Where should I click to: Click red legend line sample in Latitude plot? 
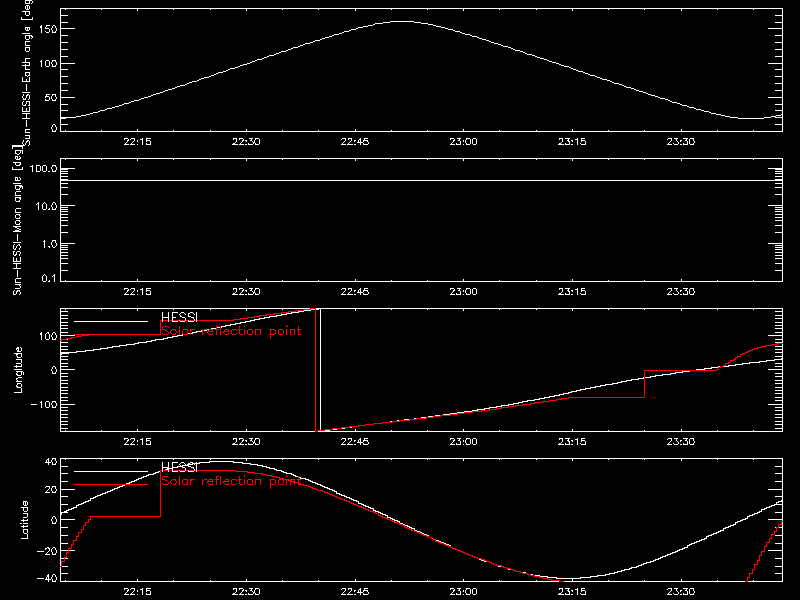pyautogui.click(x=111, y=485)
